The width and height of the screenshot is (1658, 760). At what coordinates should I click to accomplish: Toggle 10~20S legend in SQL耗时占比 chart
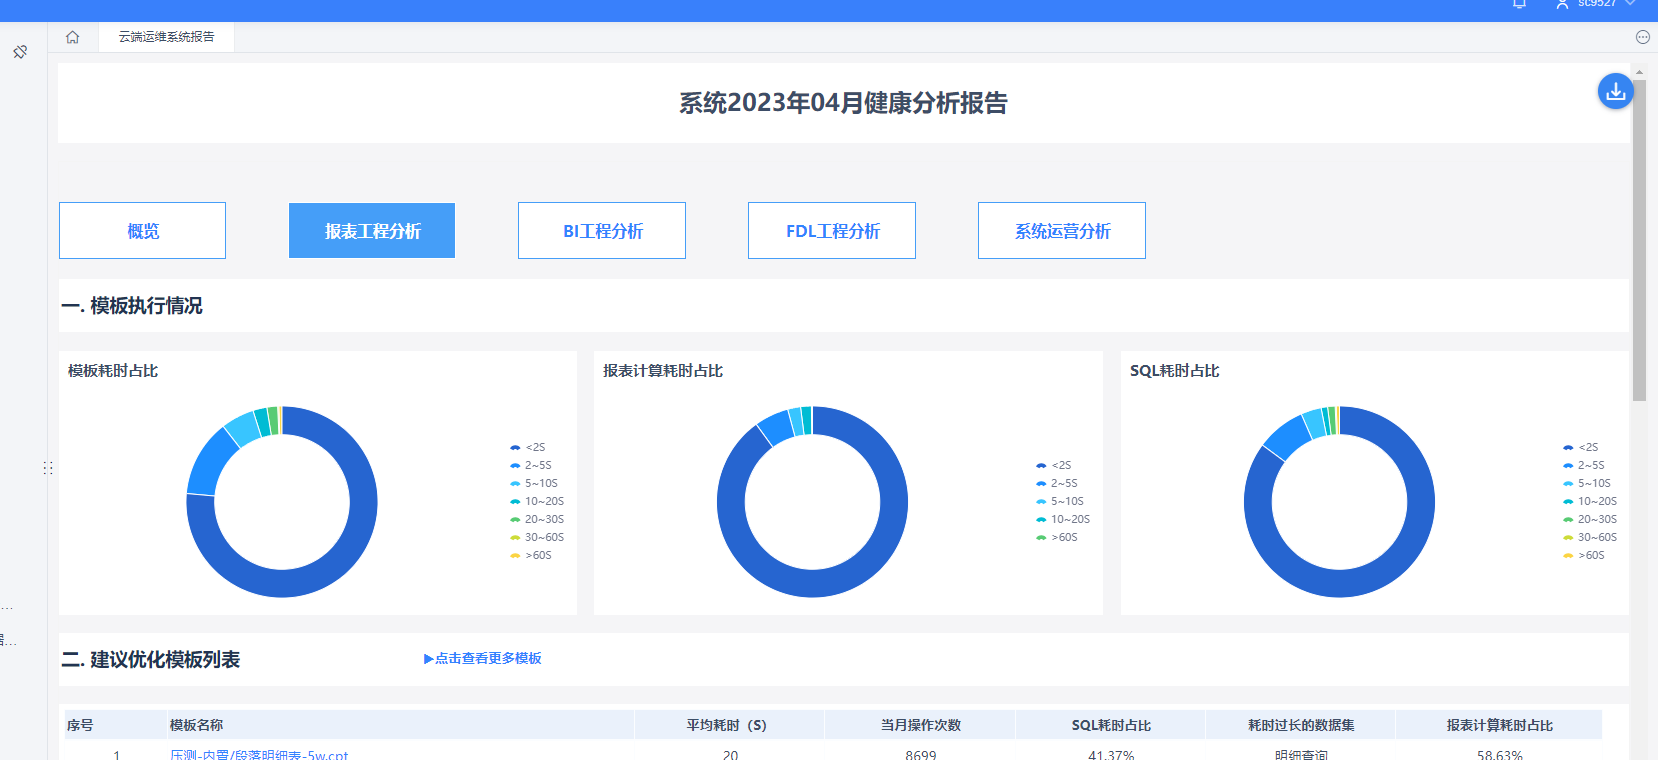point(1590,501)
